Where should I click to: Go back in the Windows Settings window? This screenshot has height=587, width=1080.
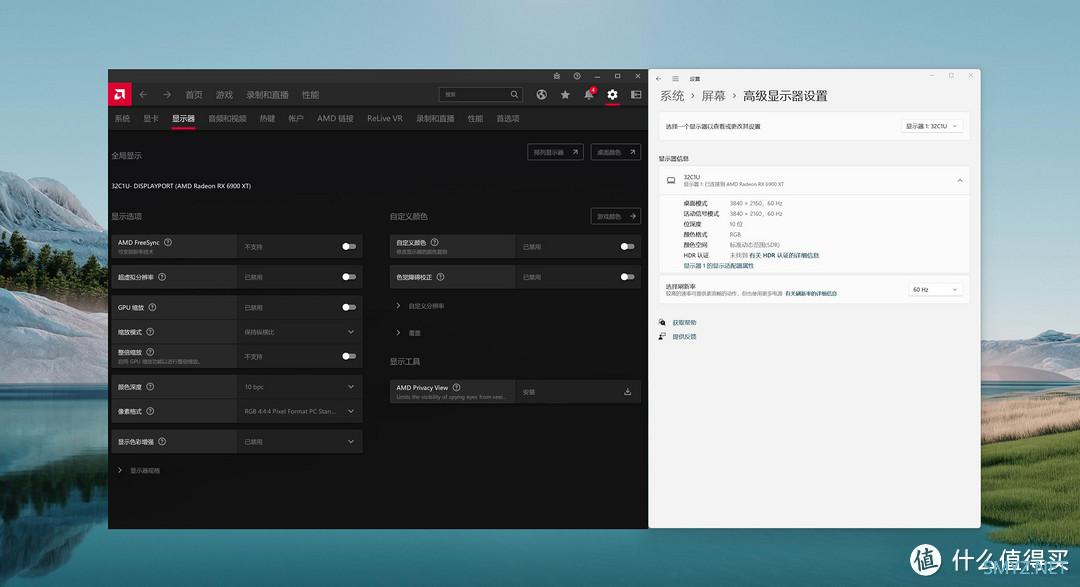658,79
